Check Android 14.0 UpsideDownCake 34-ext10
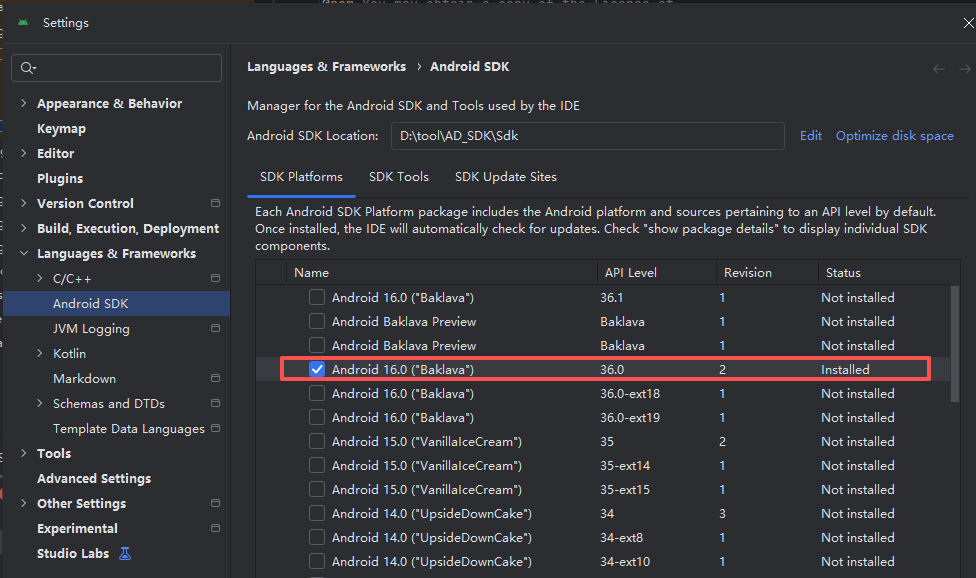The image size is (976, 578). [317, 561]
